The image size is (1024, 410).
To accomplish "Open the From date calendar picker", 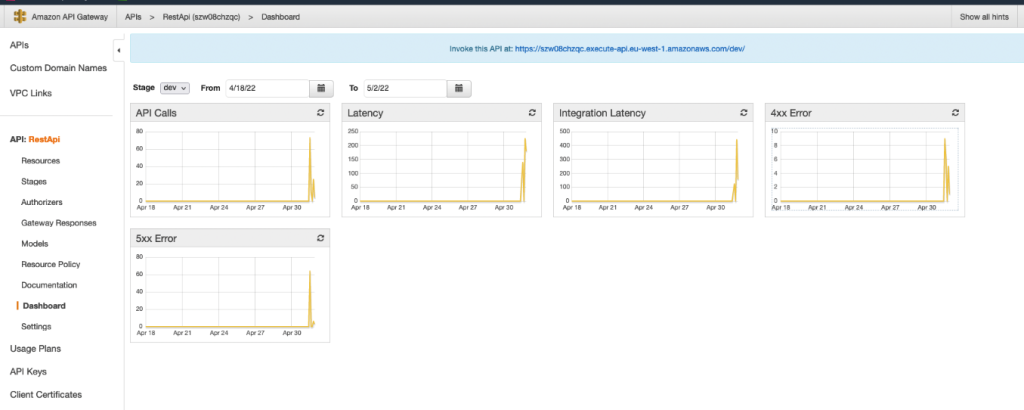I will 321,88.
